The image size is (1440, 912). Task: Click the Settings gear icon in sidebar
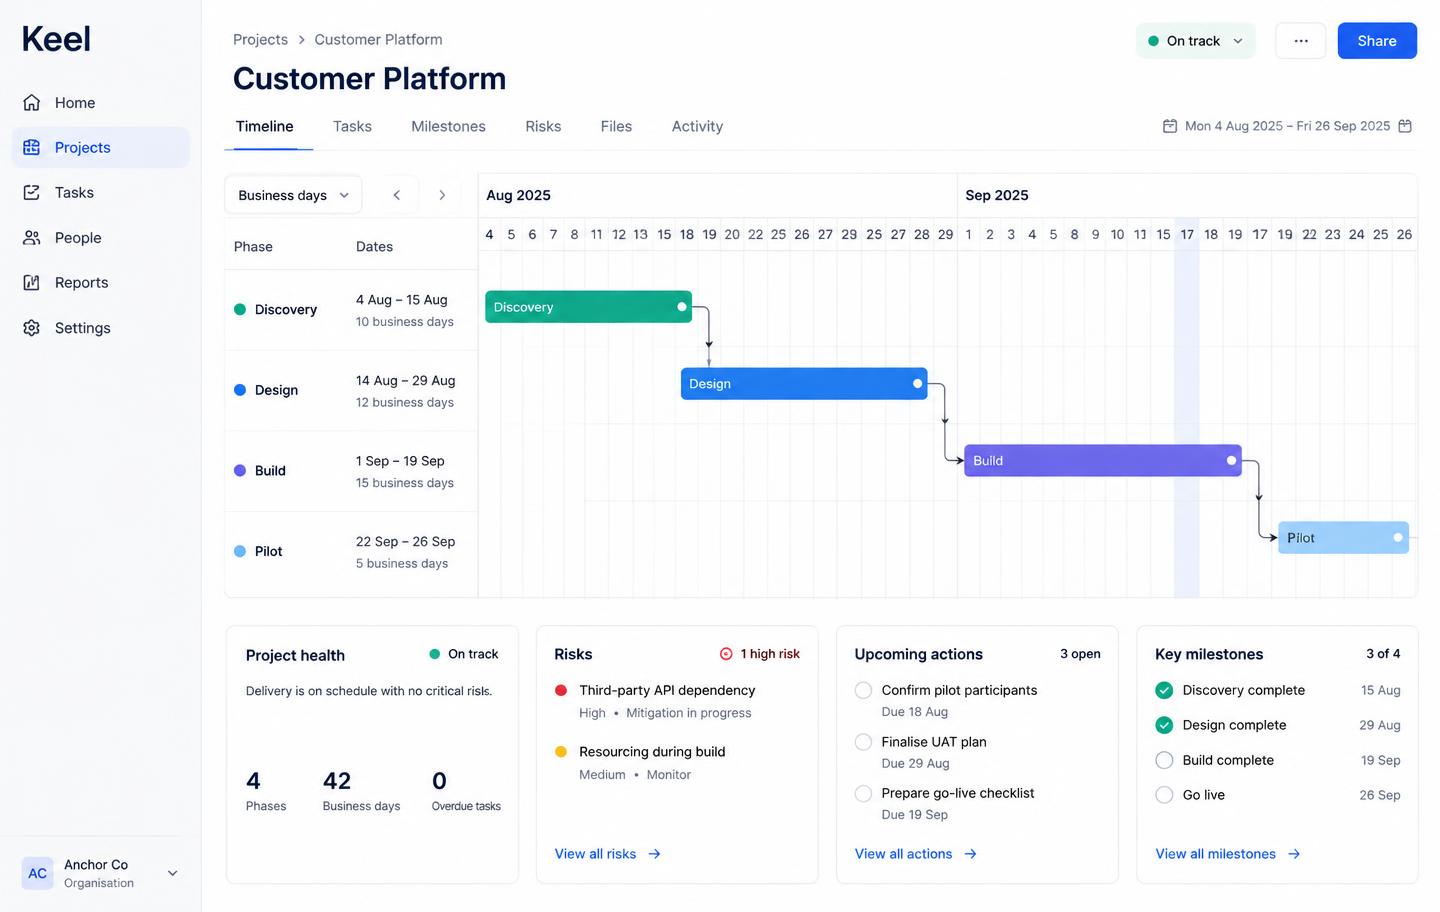pos(32,328)
